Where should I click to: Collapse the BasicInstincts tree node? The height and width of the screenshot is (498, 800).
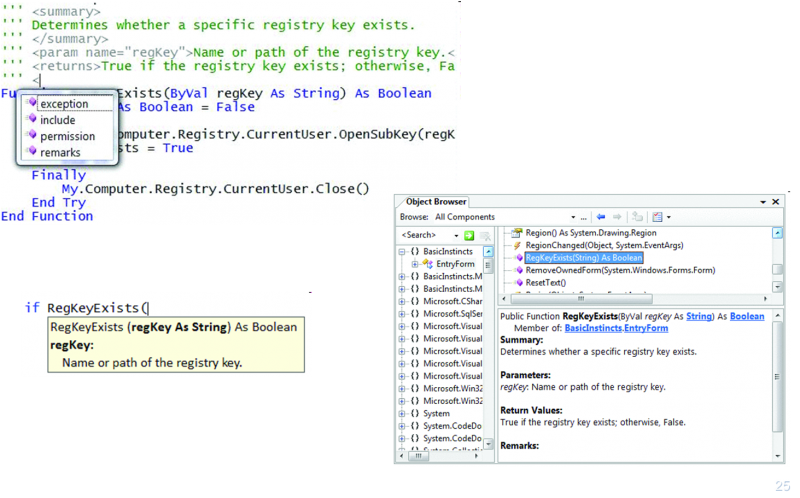click(403, 252)
